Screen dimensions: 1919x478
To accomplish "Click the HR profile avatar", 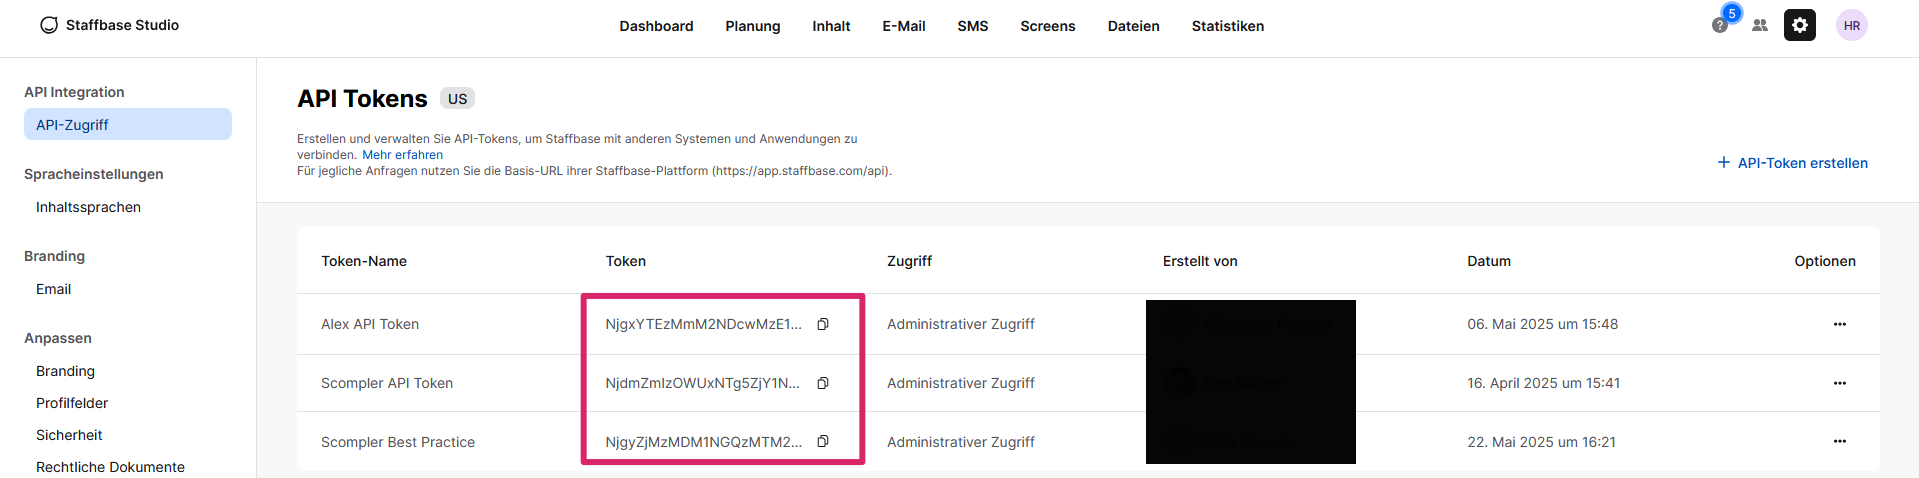I will click(x=1851, y=26).
